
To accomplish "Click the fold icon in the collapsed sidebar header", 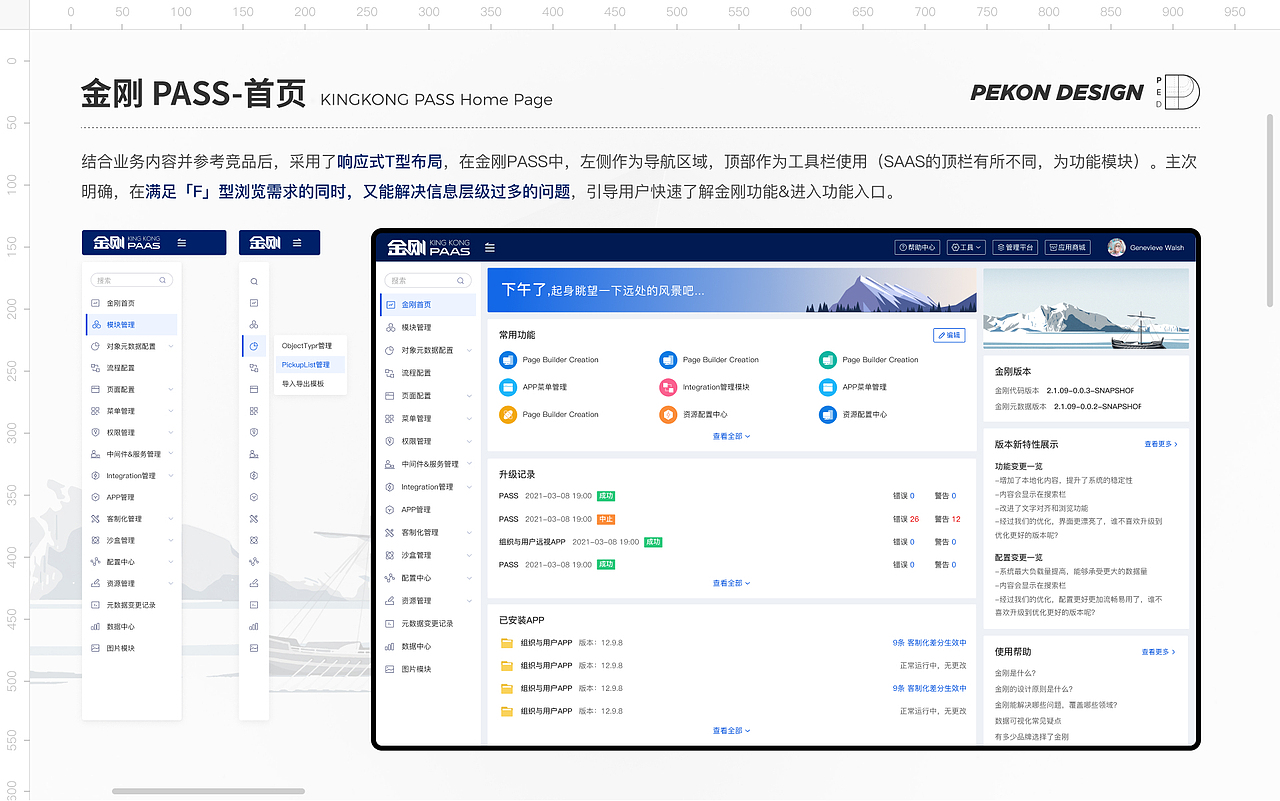I will click(x=299, y=242).
